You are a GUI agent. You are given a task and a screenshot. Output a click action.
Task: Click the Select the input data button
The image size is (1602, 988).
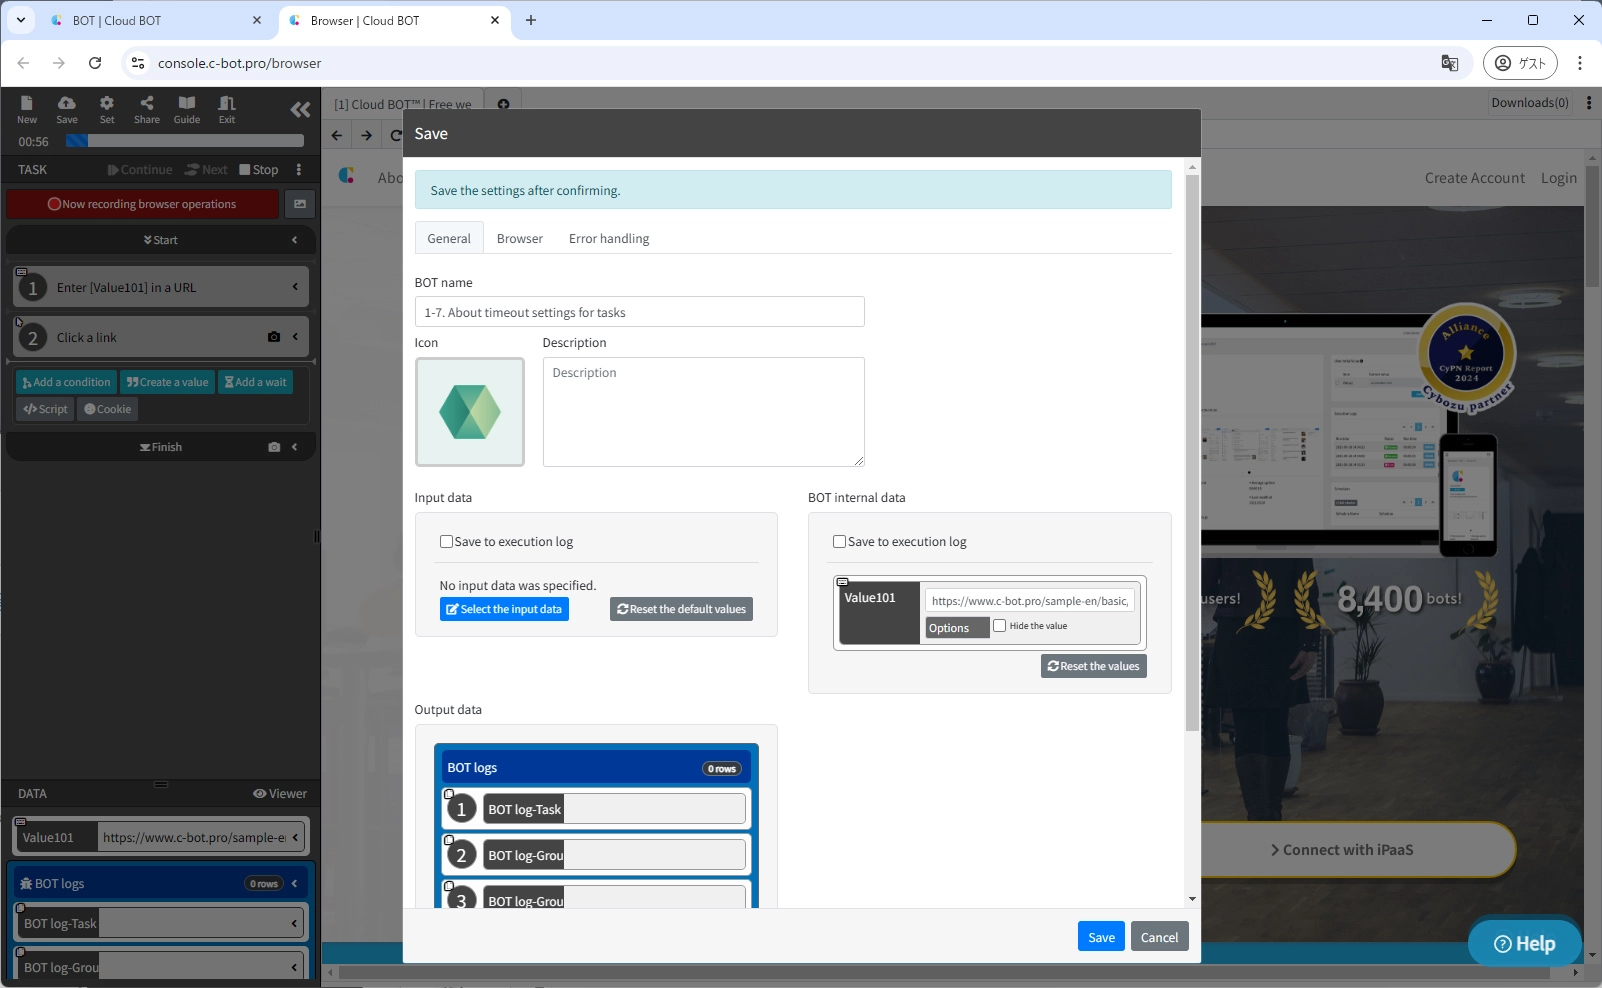tap(504, 610)
